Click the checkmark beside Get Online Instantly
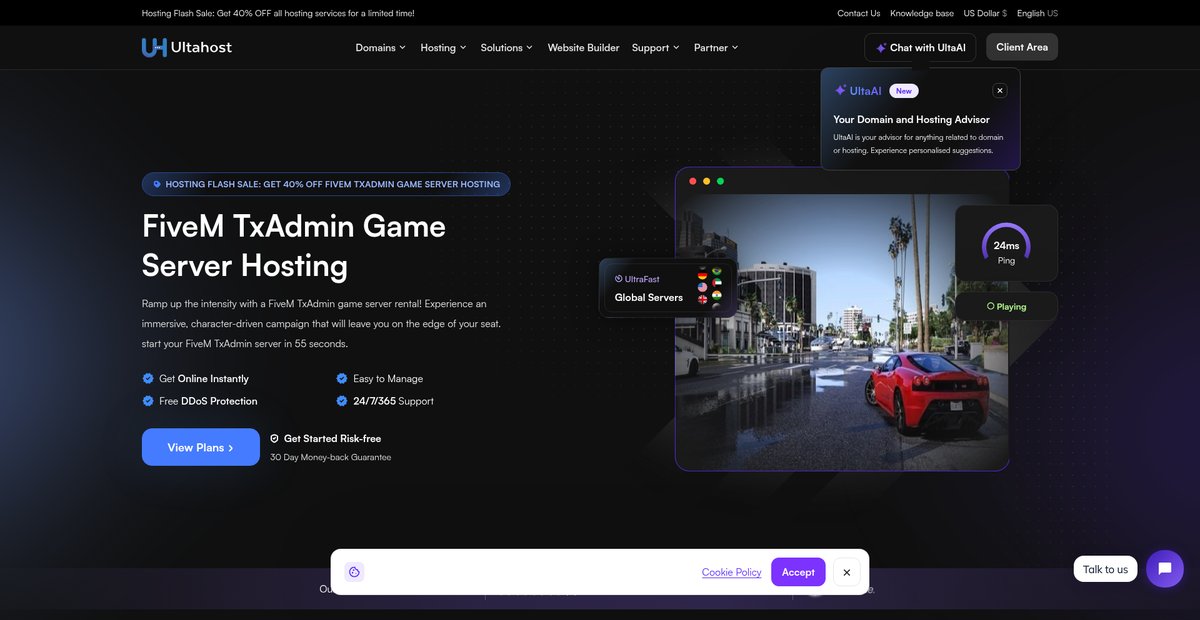Screen dimensions: 1200x620 (148, 378)
